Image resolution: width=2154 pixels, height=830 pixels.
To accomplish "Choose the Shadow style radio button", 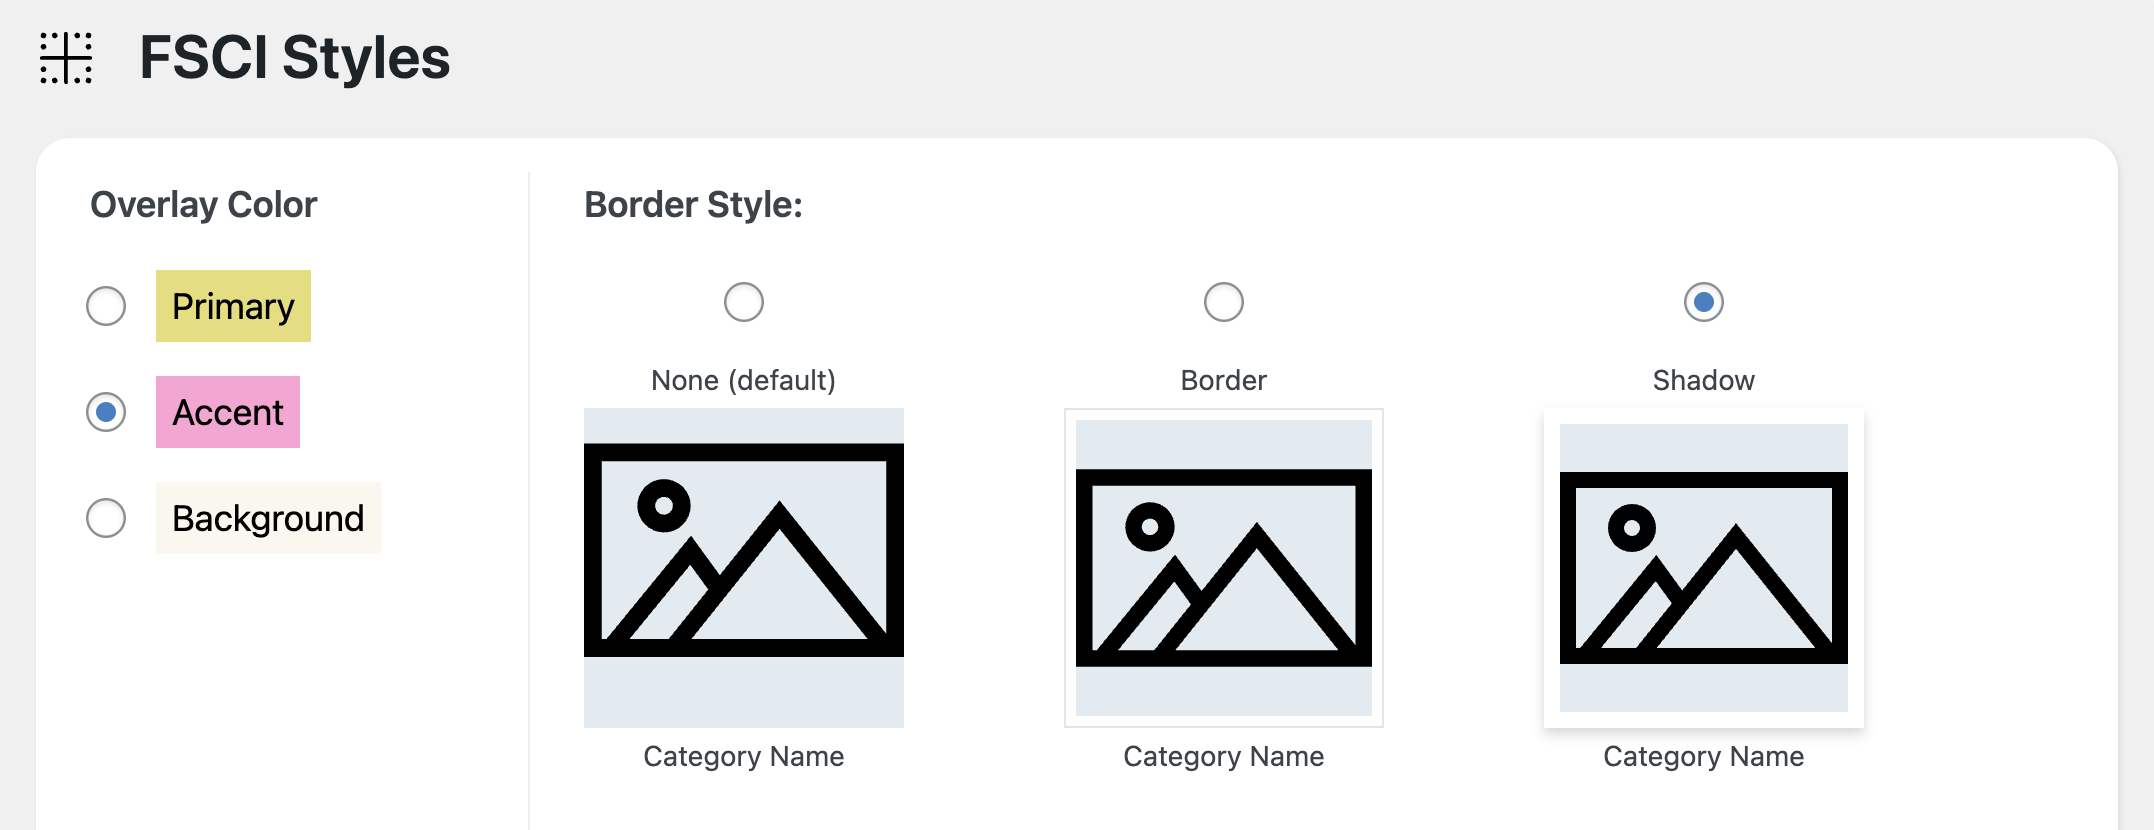I will [x=1704, y=302].
